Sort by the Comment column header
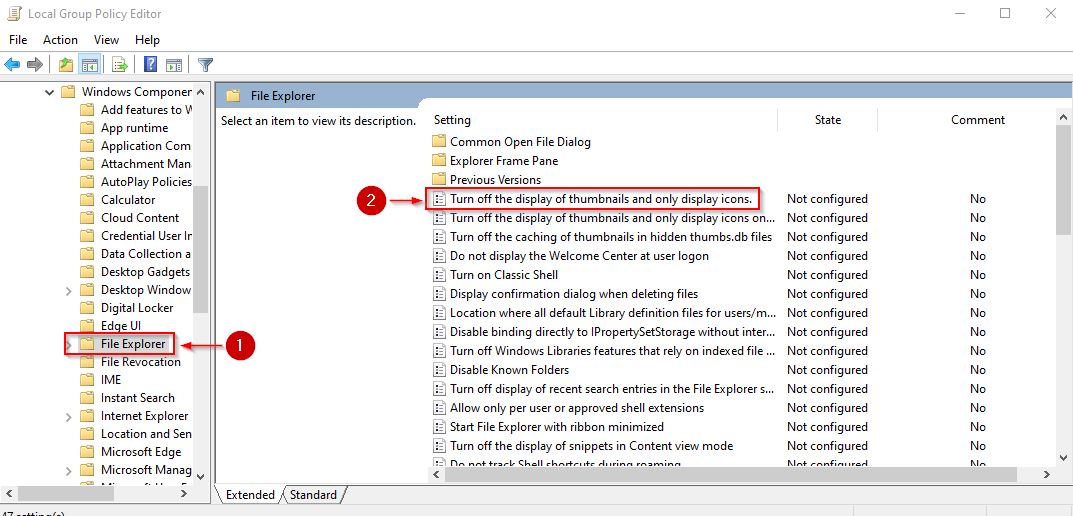The width and height of the screenshot is (1073, 516). pyautogui.click(x=978, y=120)
